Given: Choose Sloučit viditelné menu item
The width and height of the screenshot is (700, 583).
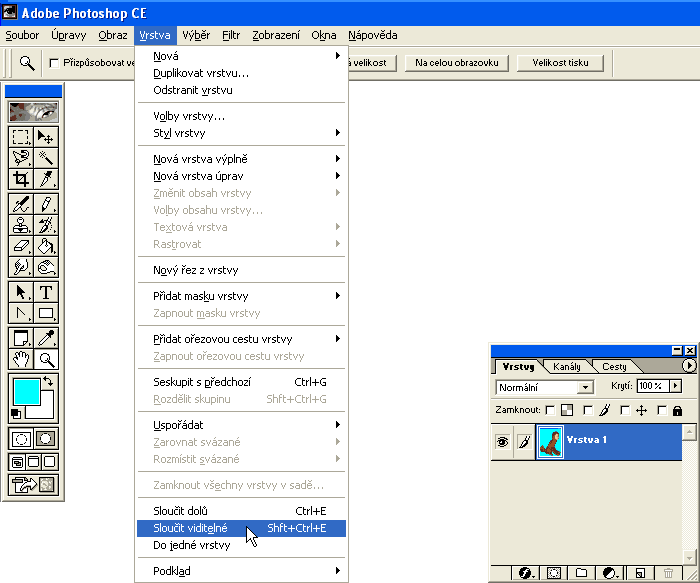Looking at the screenshot, I should (242, 528).
